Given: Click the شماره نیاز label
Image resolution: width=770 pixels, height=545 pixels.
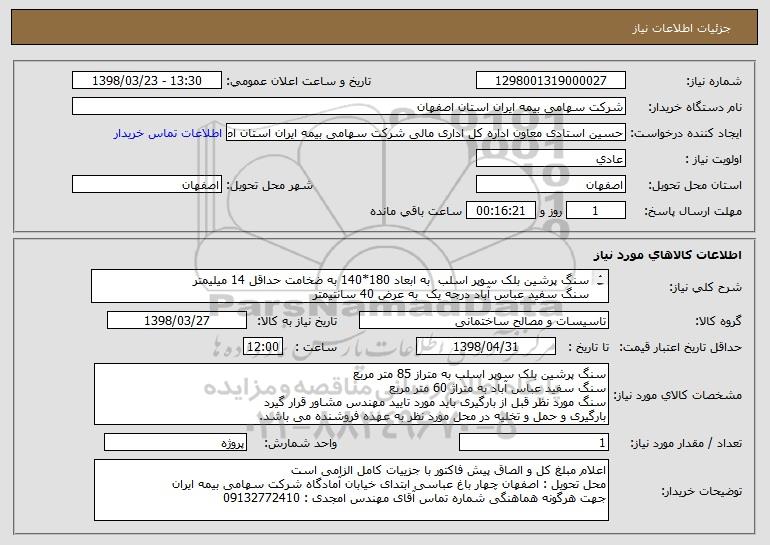Looking at the screenshot, I should pyautogui.click(x=714, y=82).
